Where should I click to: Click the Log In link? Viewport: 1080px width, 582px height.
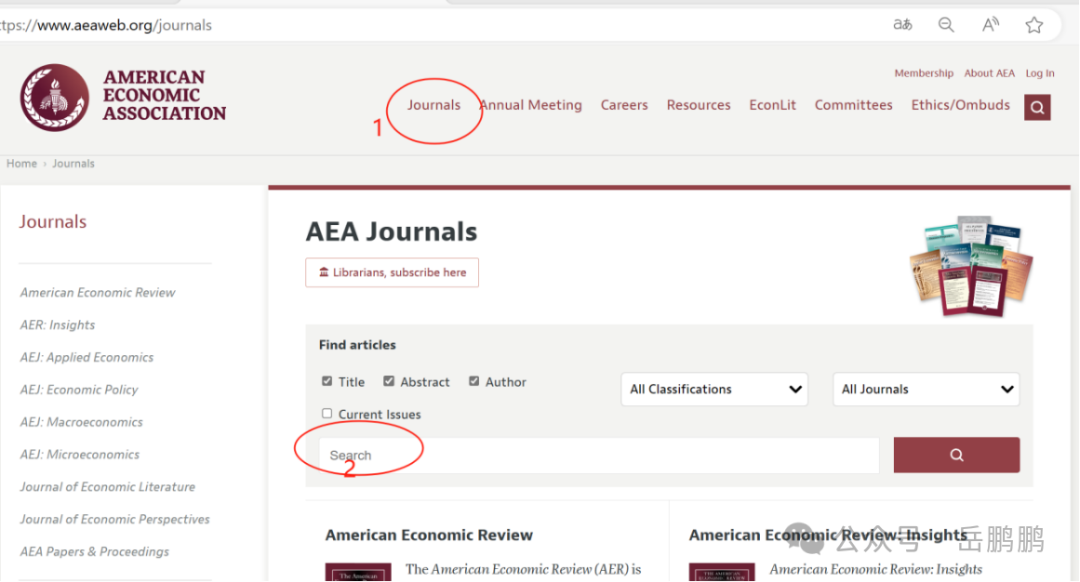[1039, 73]
